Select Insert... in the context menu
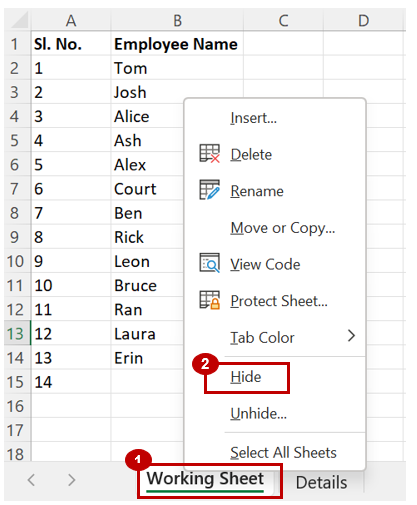Image resolution: width=417 pixels, height=505 pixels. (253, 118)
